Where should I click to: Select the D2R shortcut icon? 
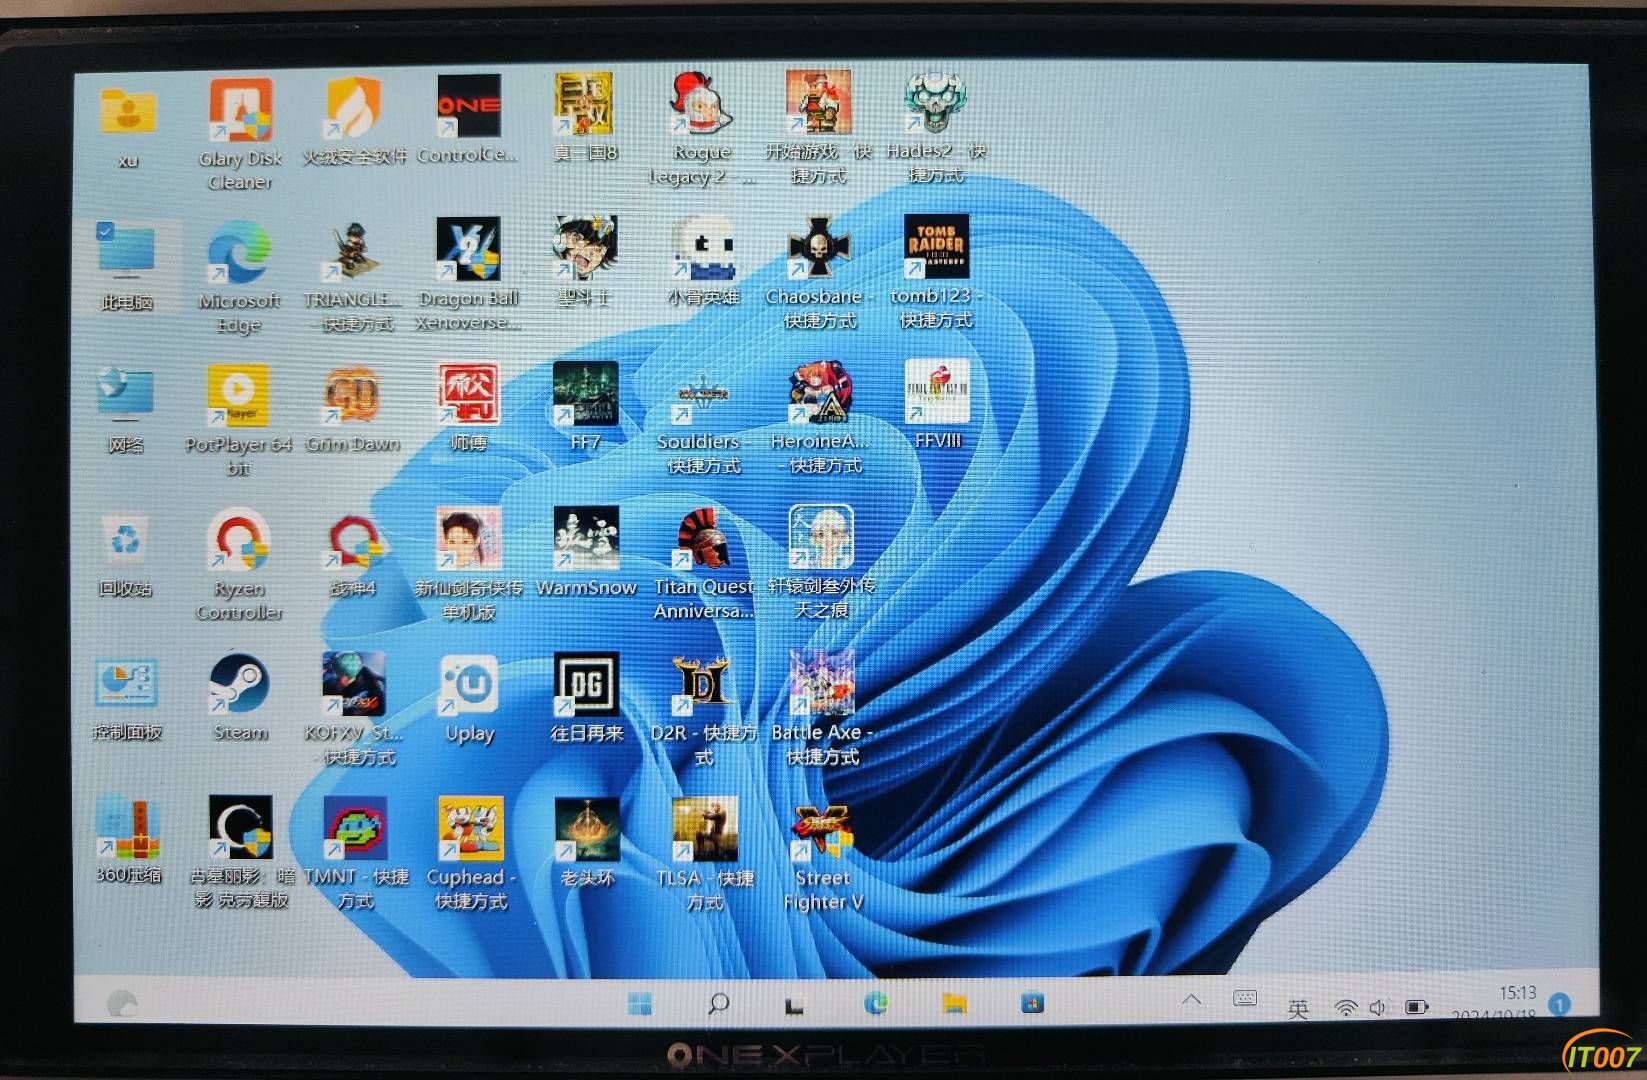click(704, 684)
